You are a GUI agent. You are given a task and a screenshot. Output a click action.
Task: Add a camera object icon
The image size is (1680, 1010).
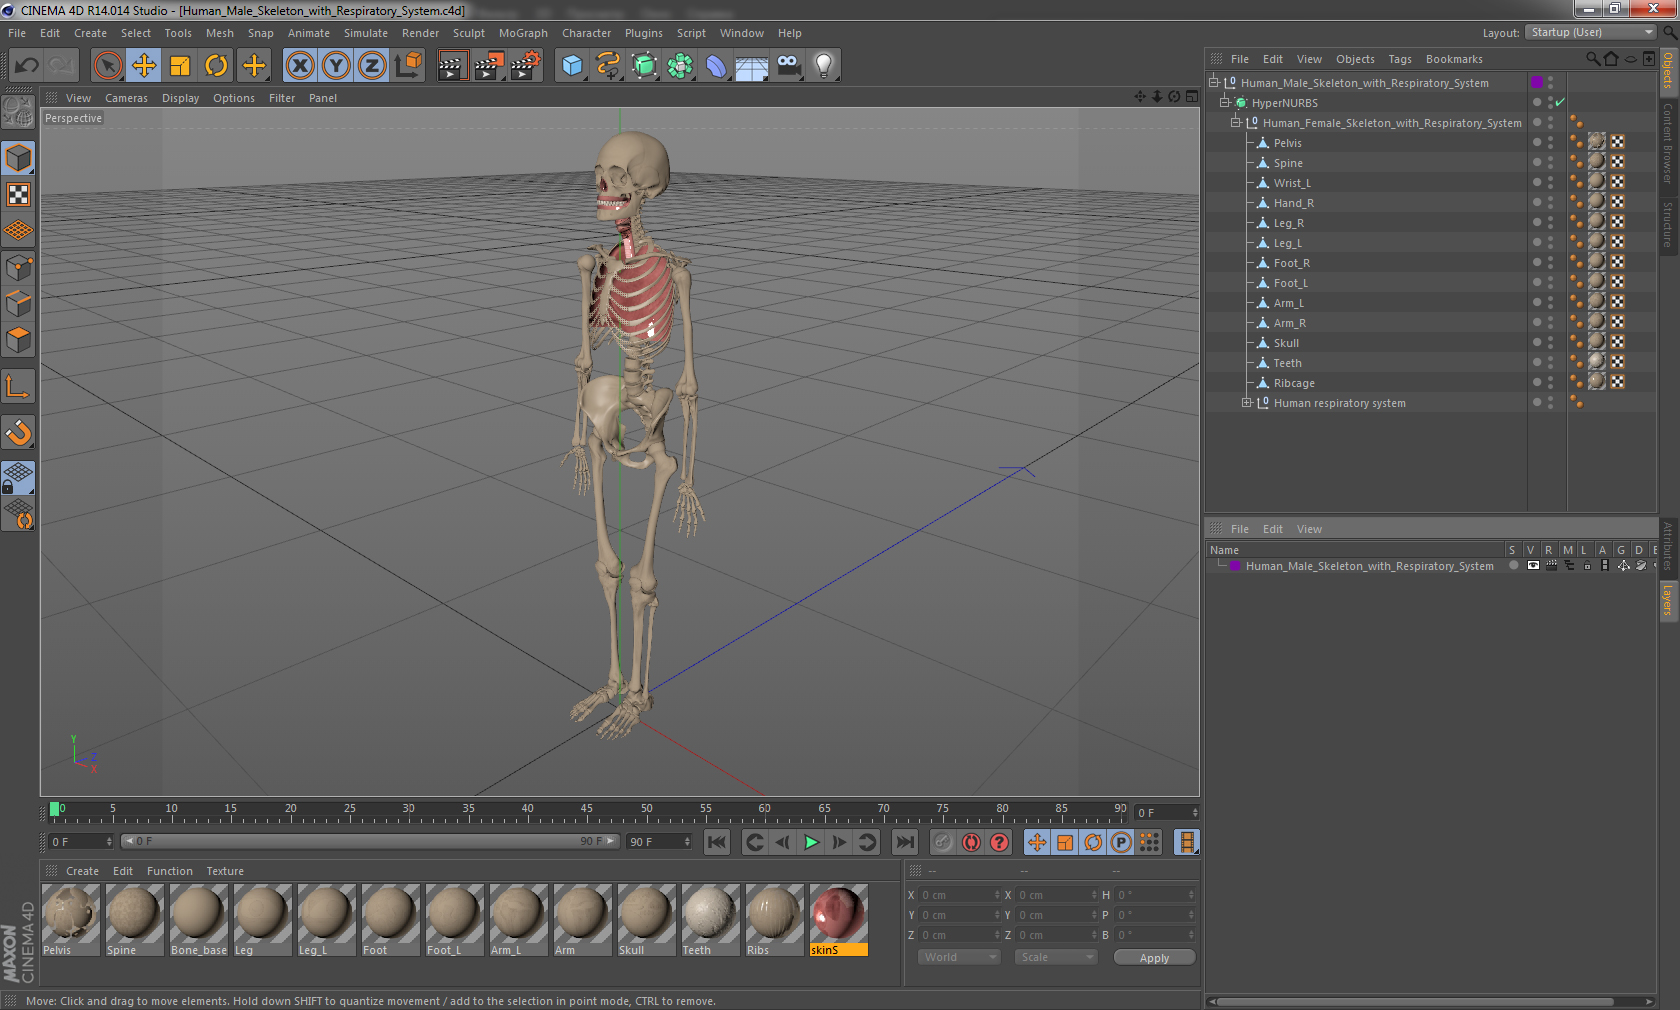[x=788, y=66]
